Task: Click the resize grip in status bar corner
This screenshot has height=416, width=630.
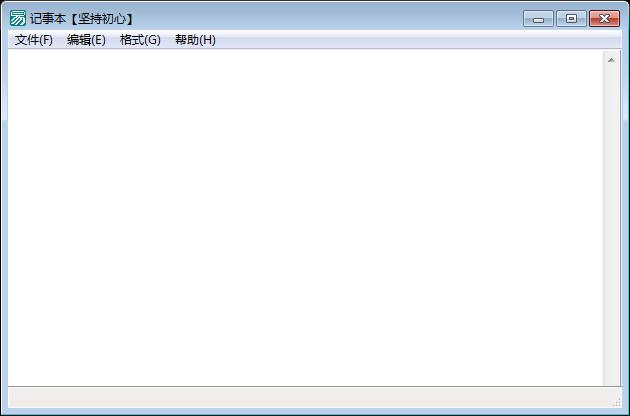Action: (x=617, y=403)
